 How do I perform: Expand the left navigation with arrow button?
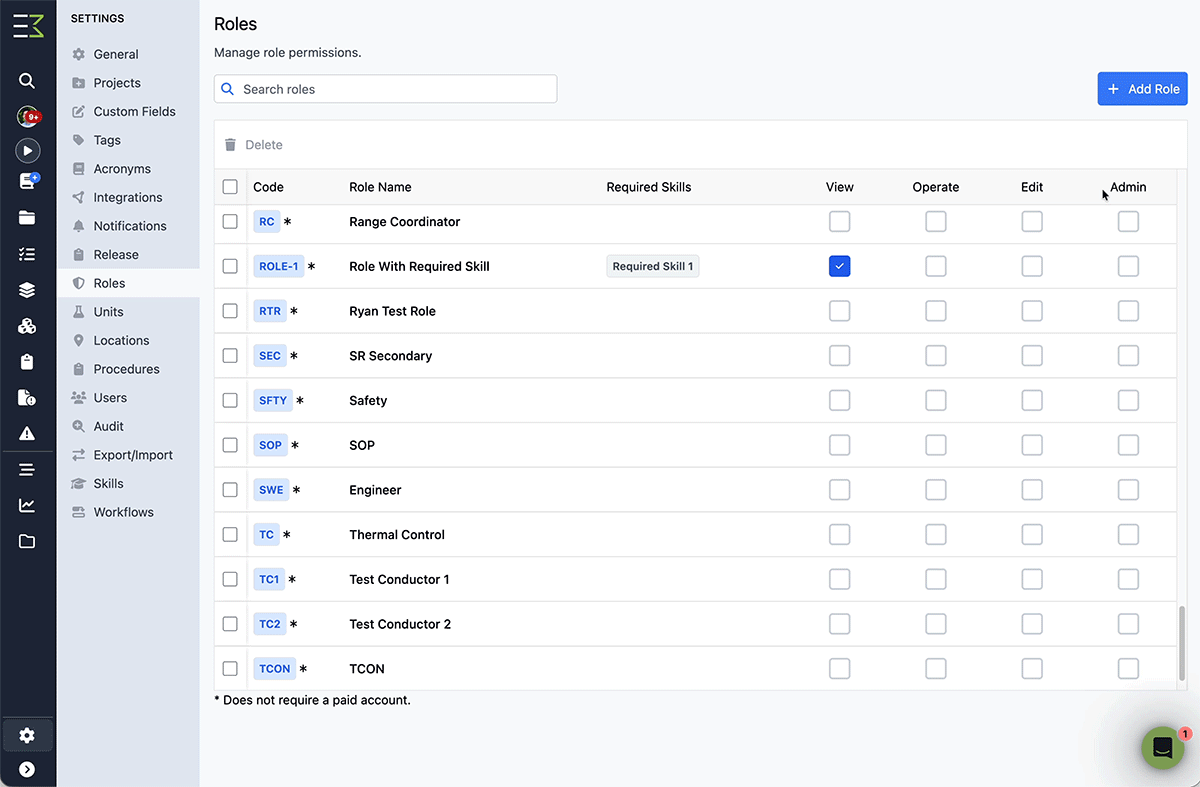pyautogui.click(x=27, y=769)
